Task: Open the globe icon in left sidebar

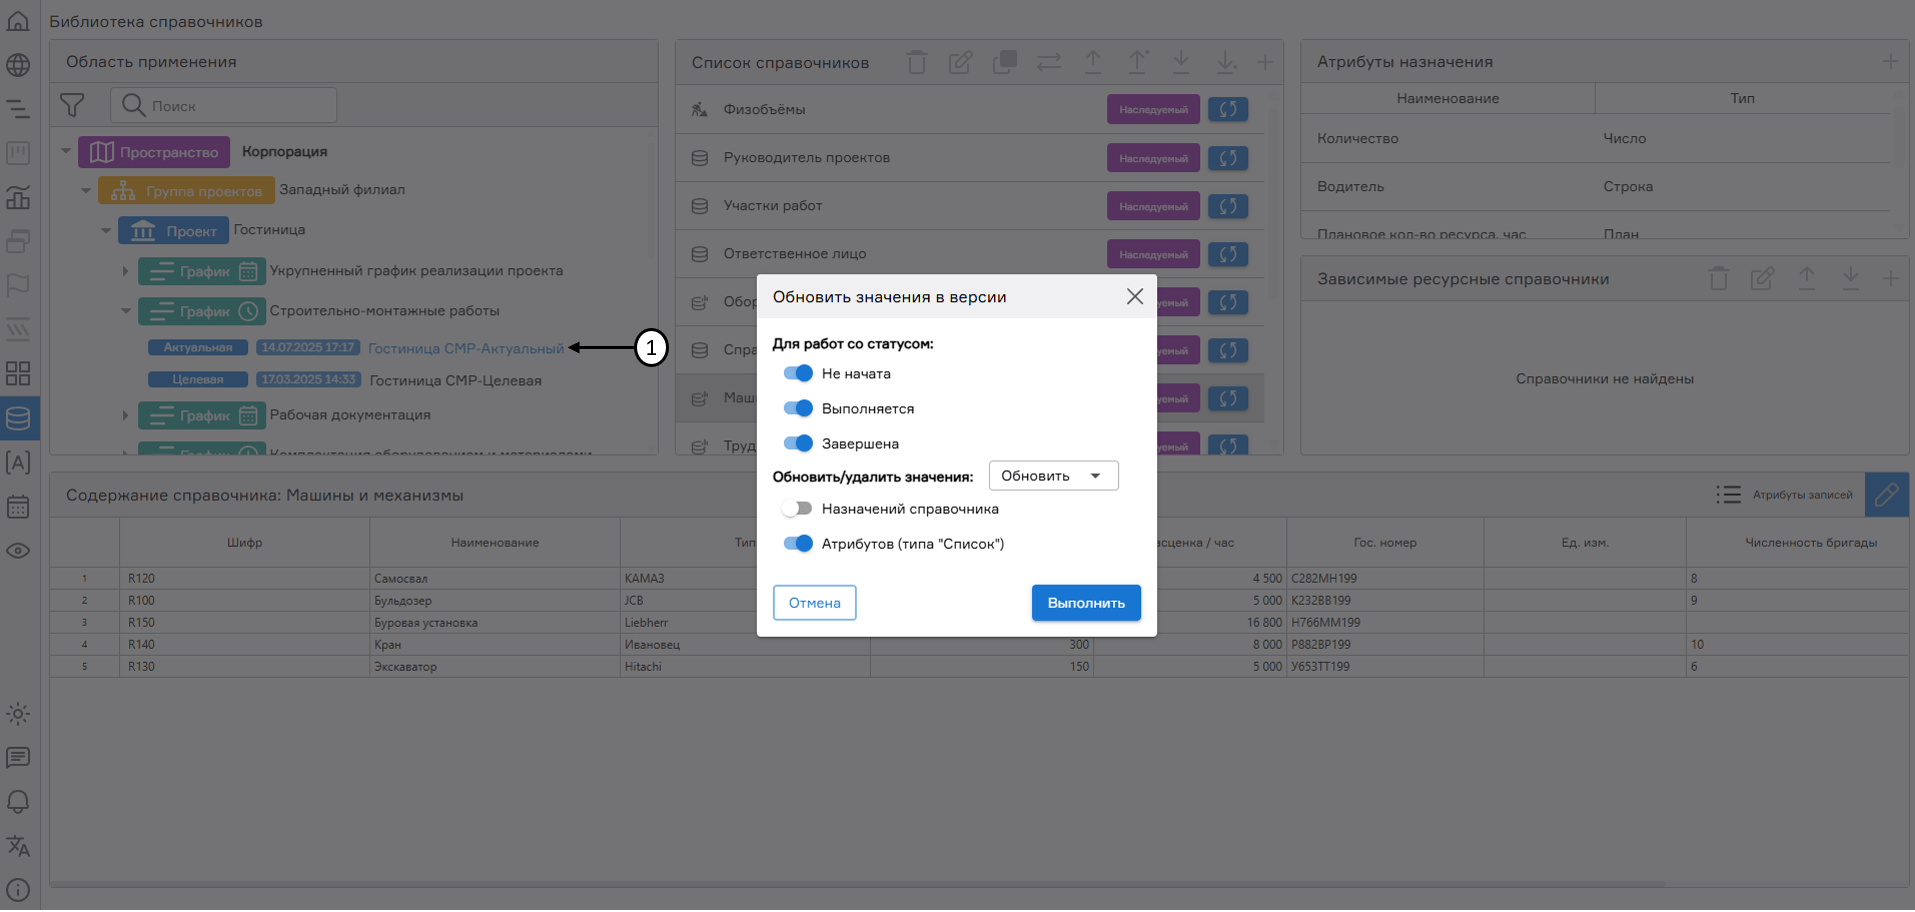Action: pos(18,65)
